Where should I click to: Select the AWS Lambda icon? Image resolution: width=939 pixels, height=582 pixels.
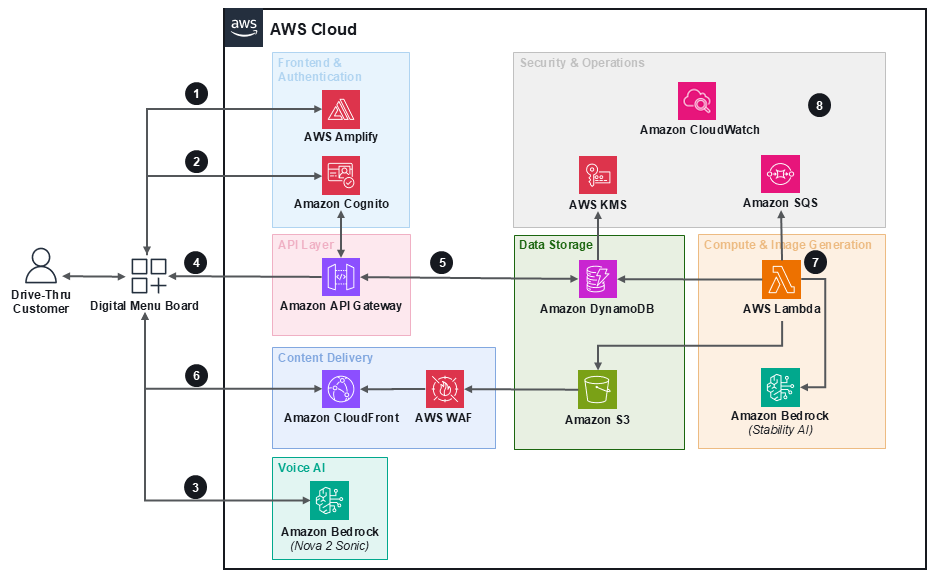[781, 278]
